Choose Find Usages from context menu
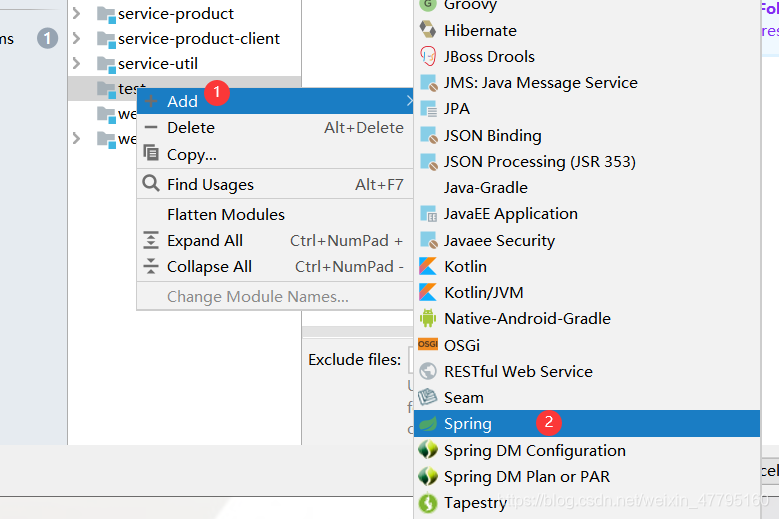The width and height of the screenshot is (779, 519). click(x=275, y=184)
